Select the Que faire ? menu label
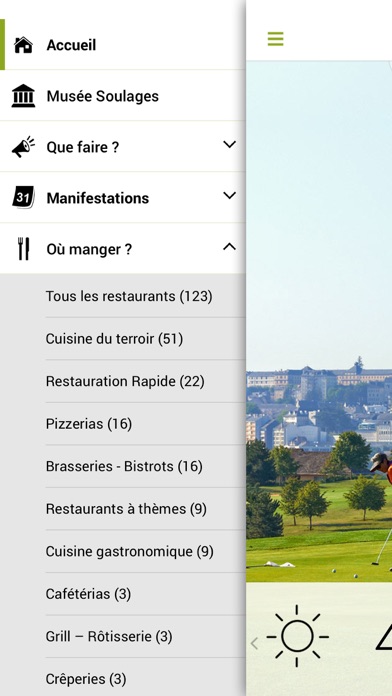The height and width of the screenshot is (696, 392). point(83,147)
